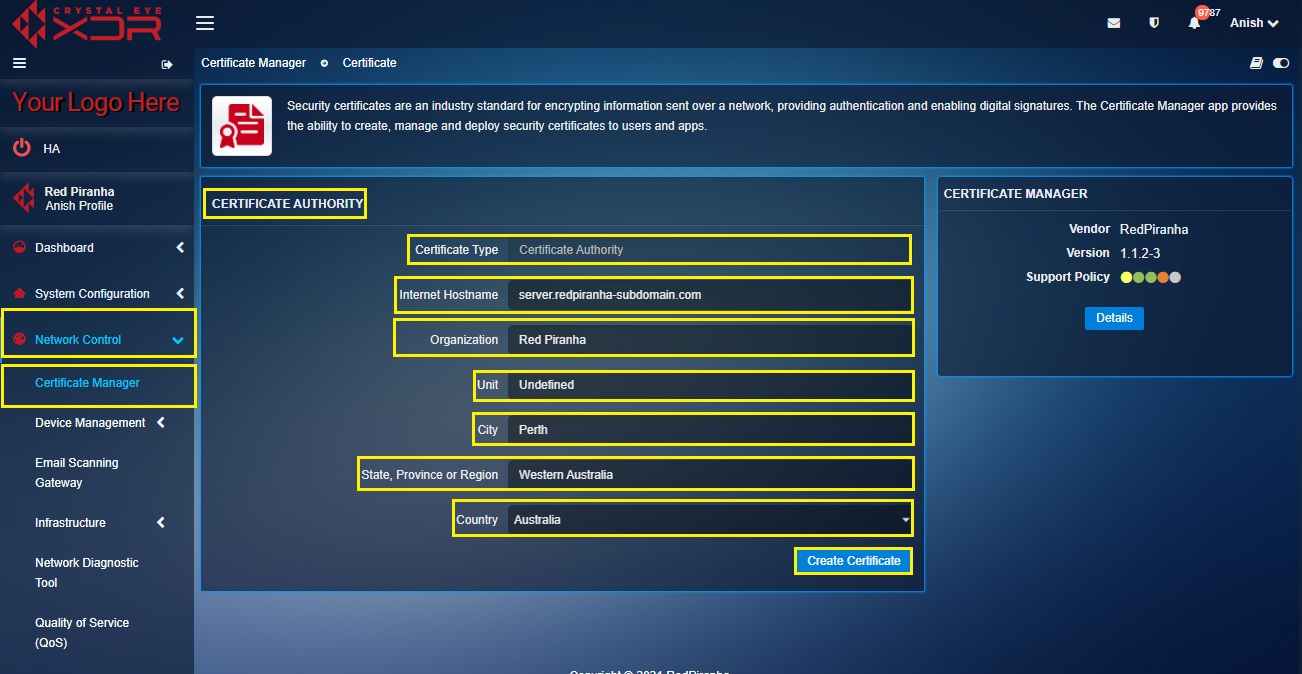This screenshot has height=674, width=1302.
Task: Open Email Scanning Gateway
Action: pyautogui.click(x=76, y=473)
